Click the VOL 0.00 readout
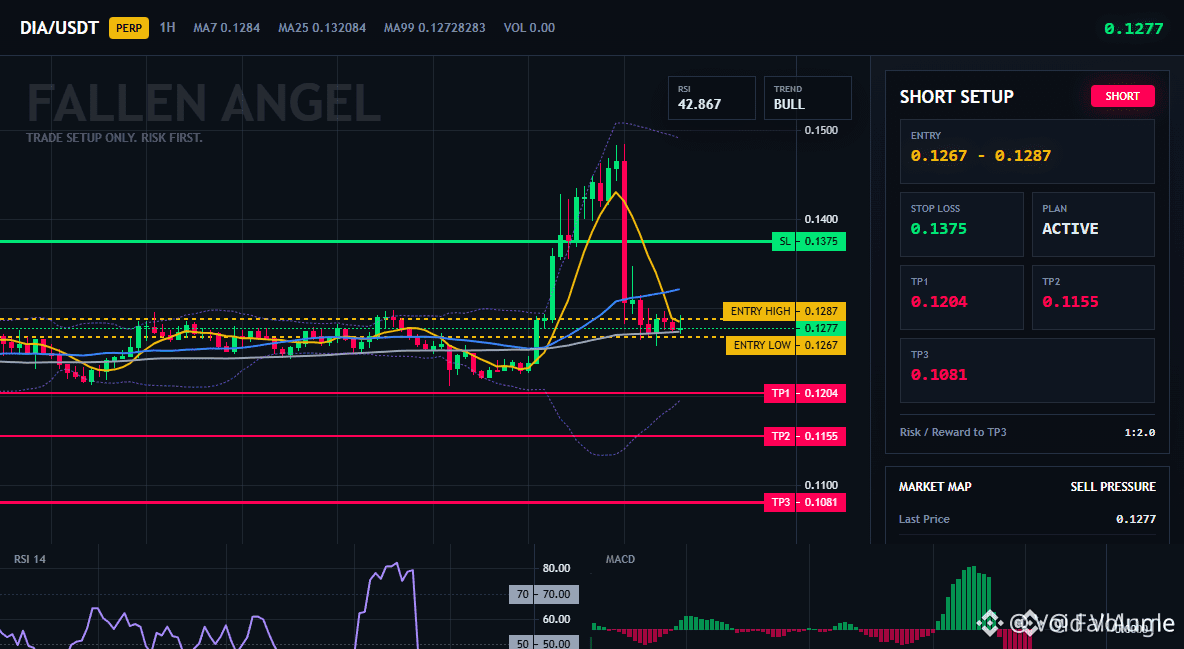The height and width of the screenshot is (649, 1184). point(529,28)
